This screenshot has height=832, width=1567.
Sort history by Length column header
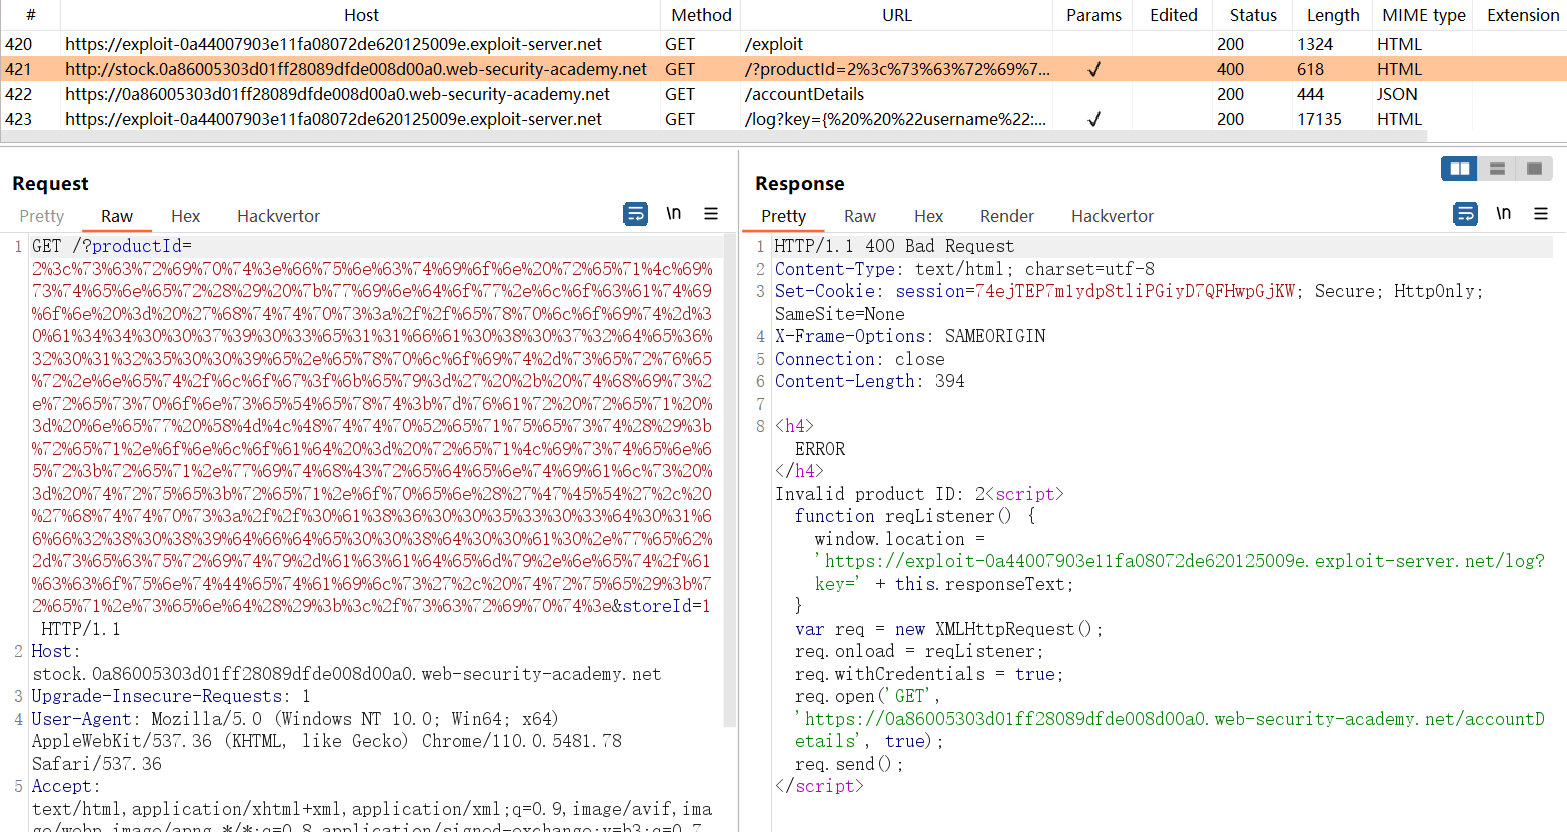pyautogui.click(x=1333, y=15)
